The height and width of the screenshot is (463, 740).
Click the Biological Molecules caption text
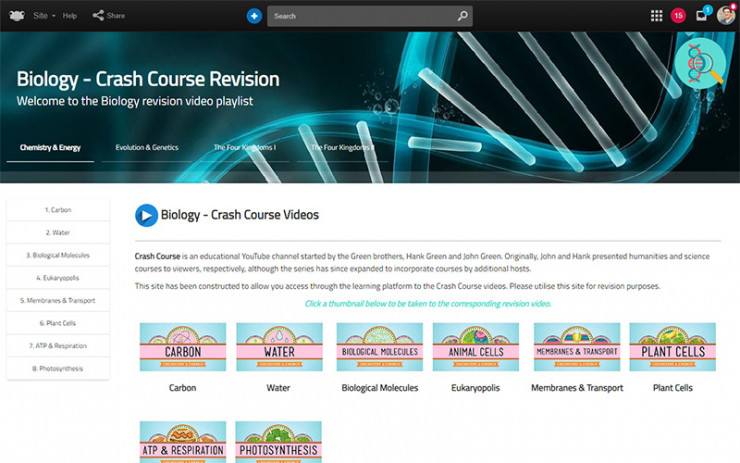coord(380,388)
